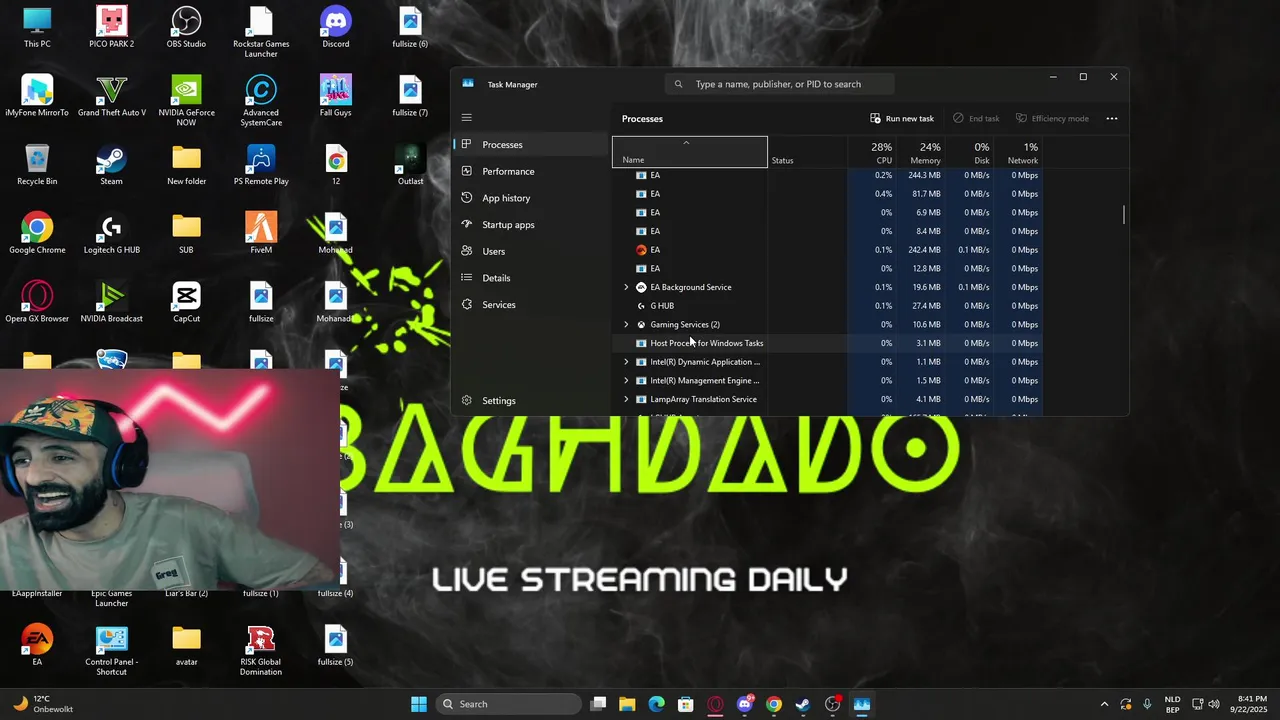This screenshot has width=1280, height=720.
Task: Select Google Chrome desktop shortcut
Action: tap(37, 233)
